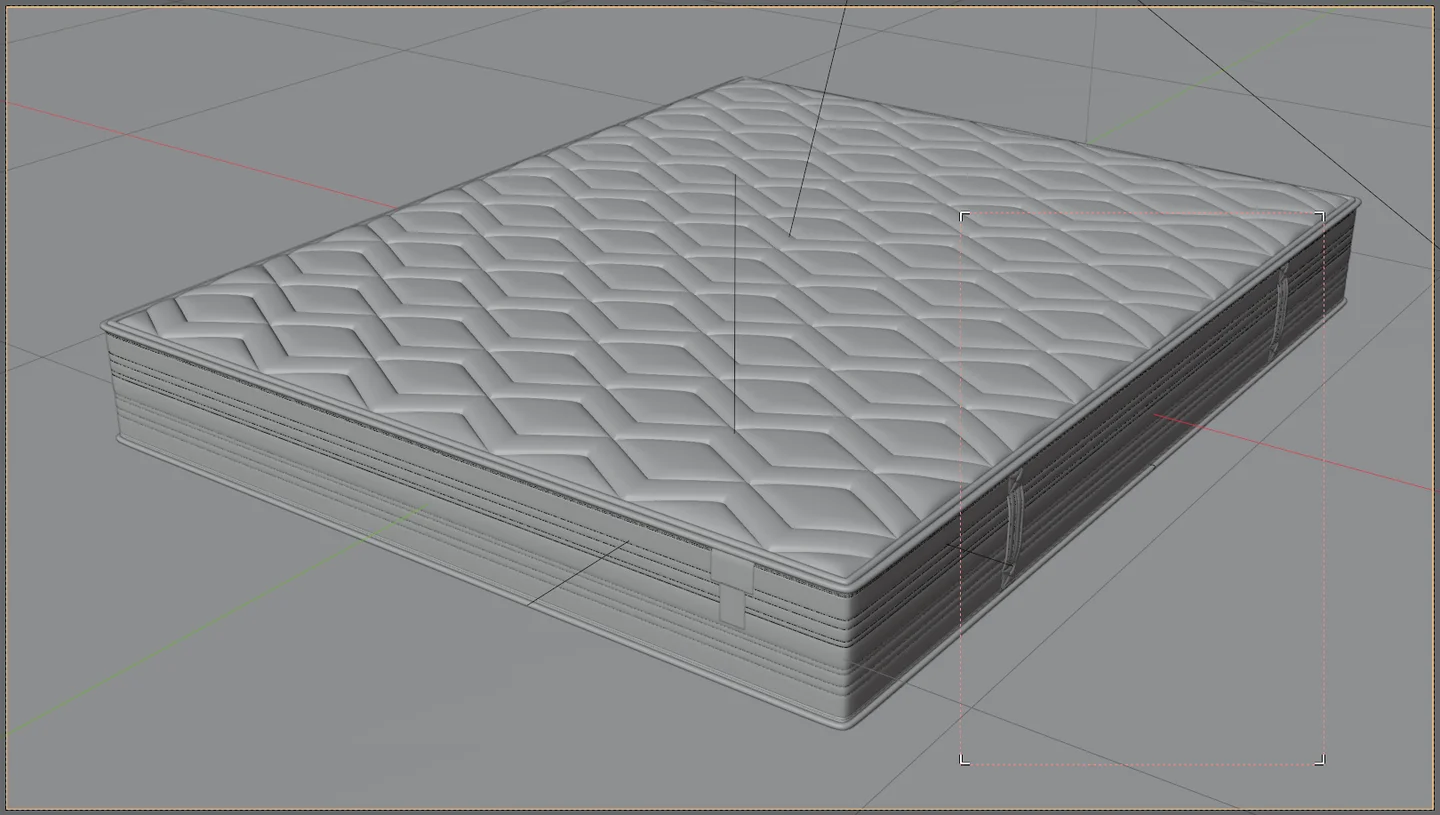The width and height of the screenshot is (1440, 815).
Task: Select the nearer carry handle on the mattress
Action: pos(1014,530)
